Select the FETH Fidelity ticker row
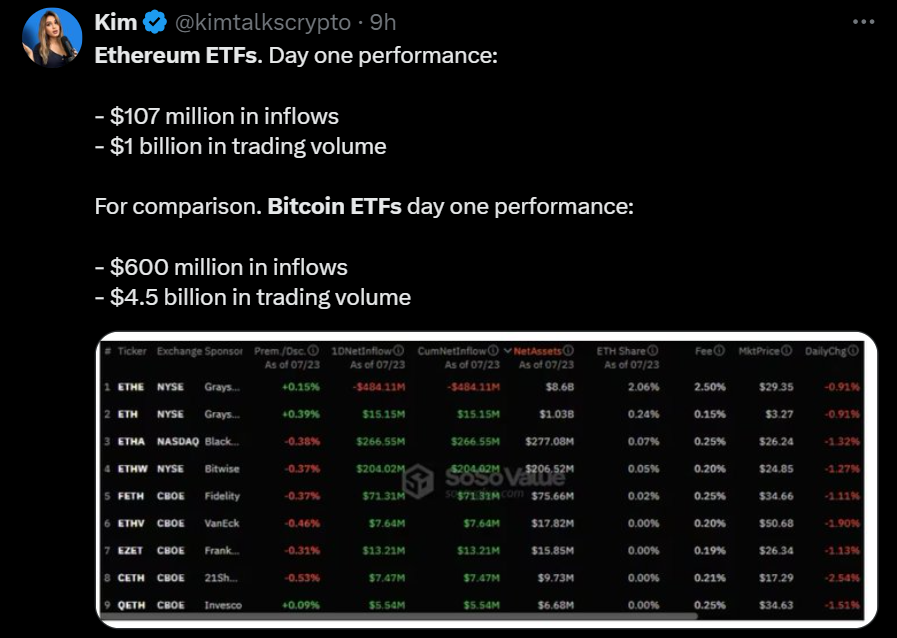Screen dimensions: 897x638 pos(482,496)
